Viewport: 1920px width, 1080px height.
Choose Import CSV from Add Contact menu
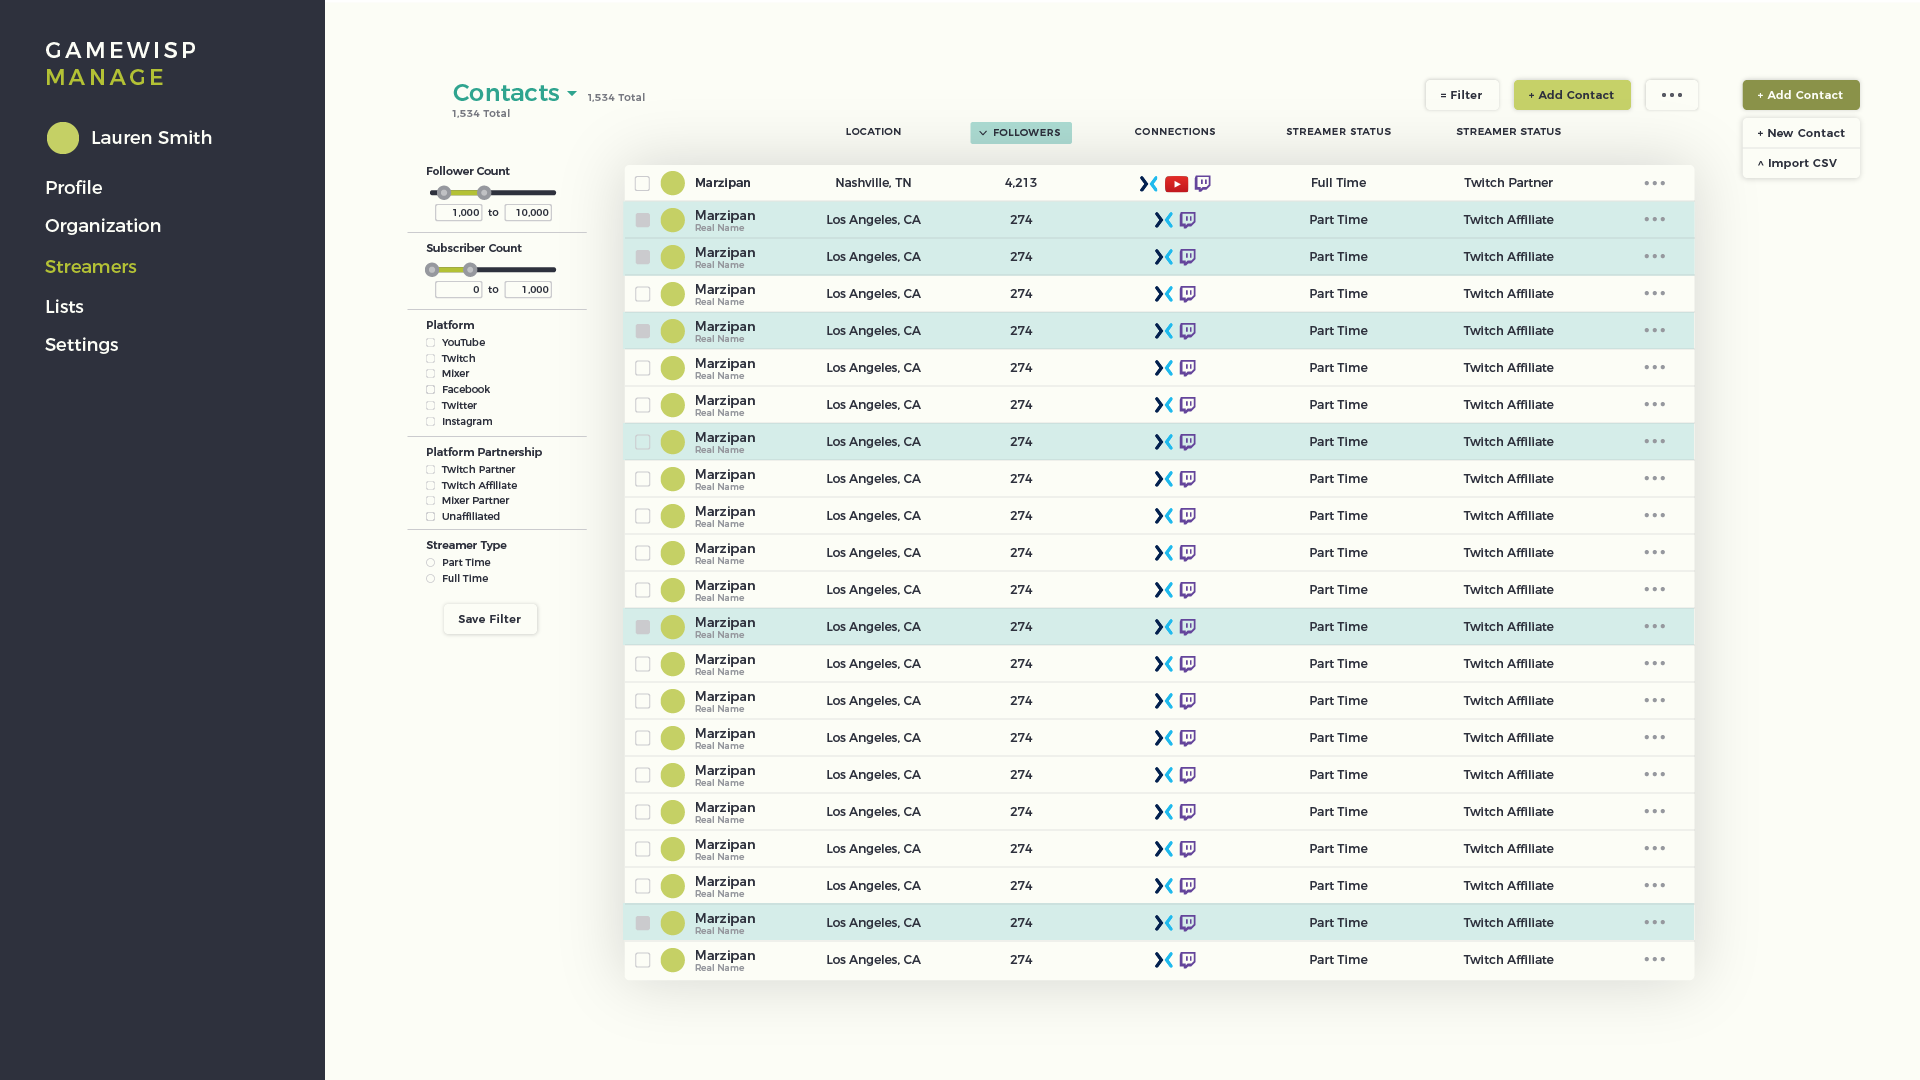1800,163
